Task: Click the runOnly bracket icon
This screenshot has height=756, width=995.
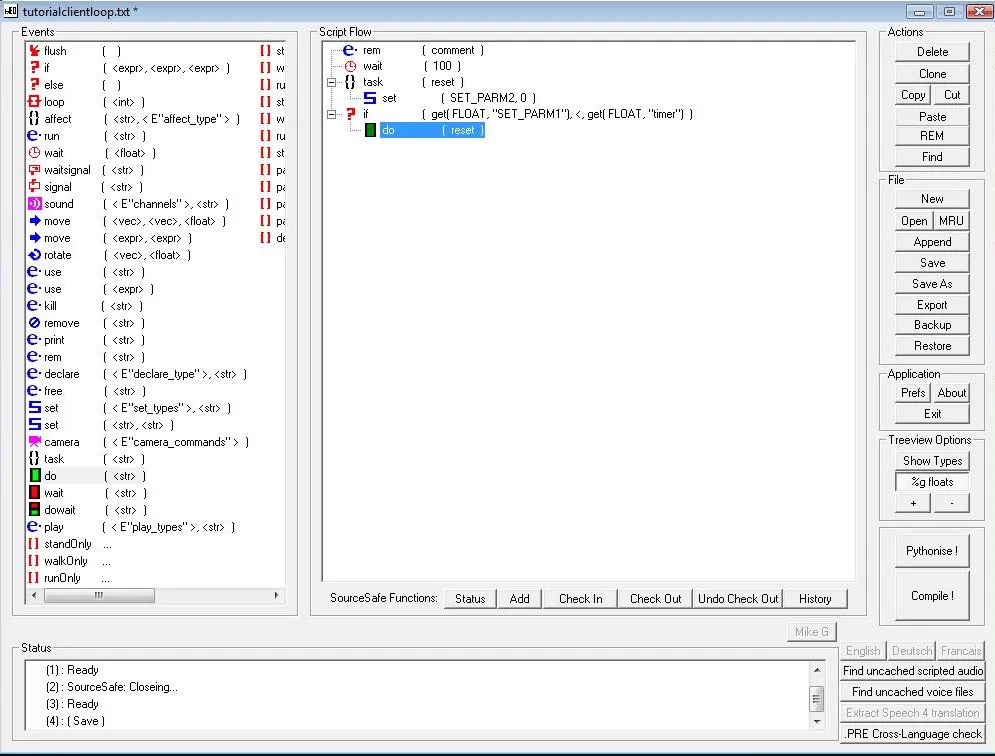Action: [34, 578]
